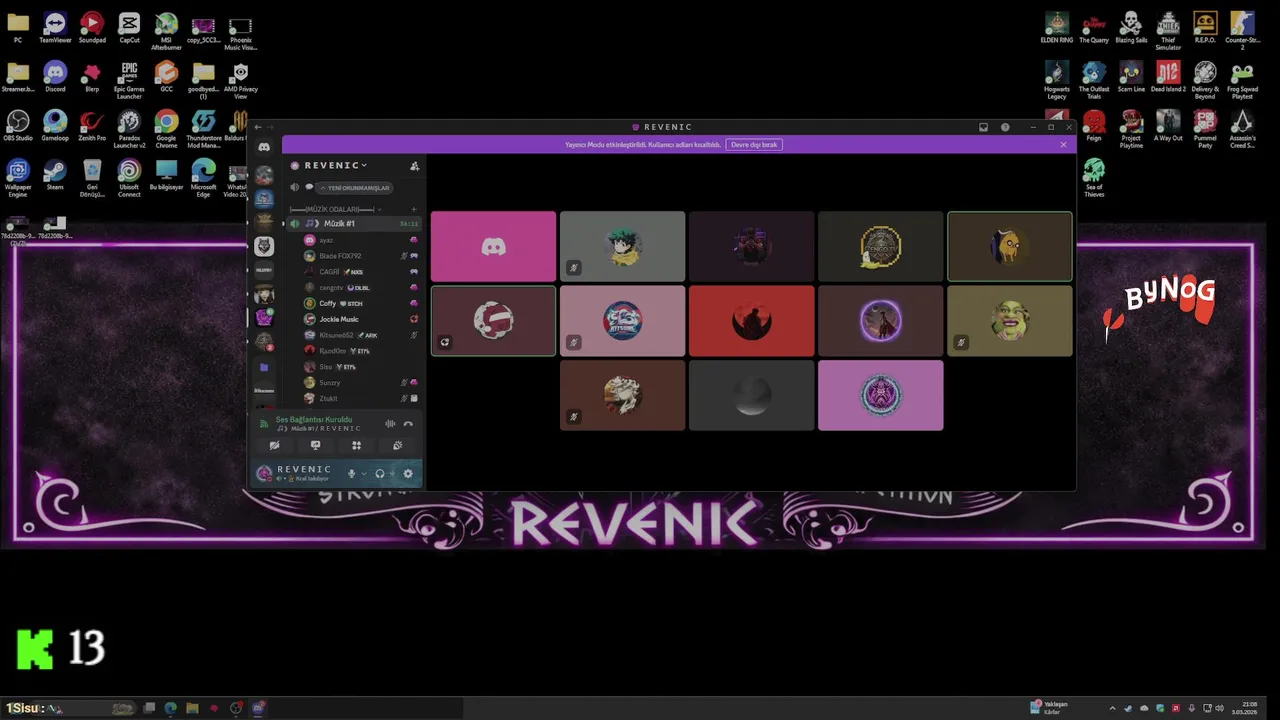Open File Explorer folder icon in taskbar
1280x720 pixels.
[192, 708]
